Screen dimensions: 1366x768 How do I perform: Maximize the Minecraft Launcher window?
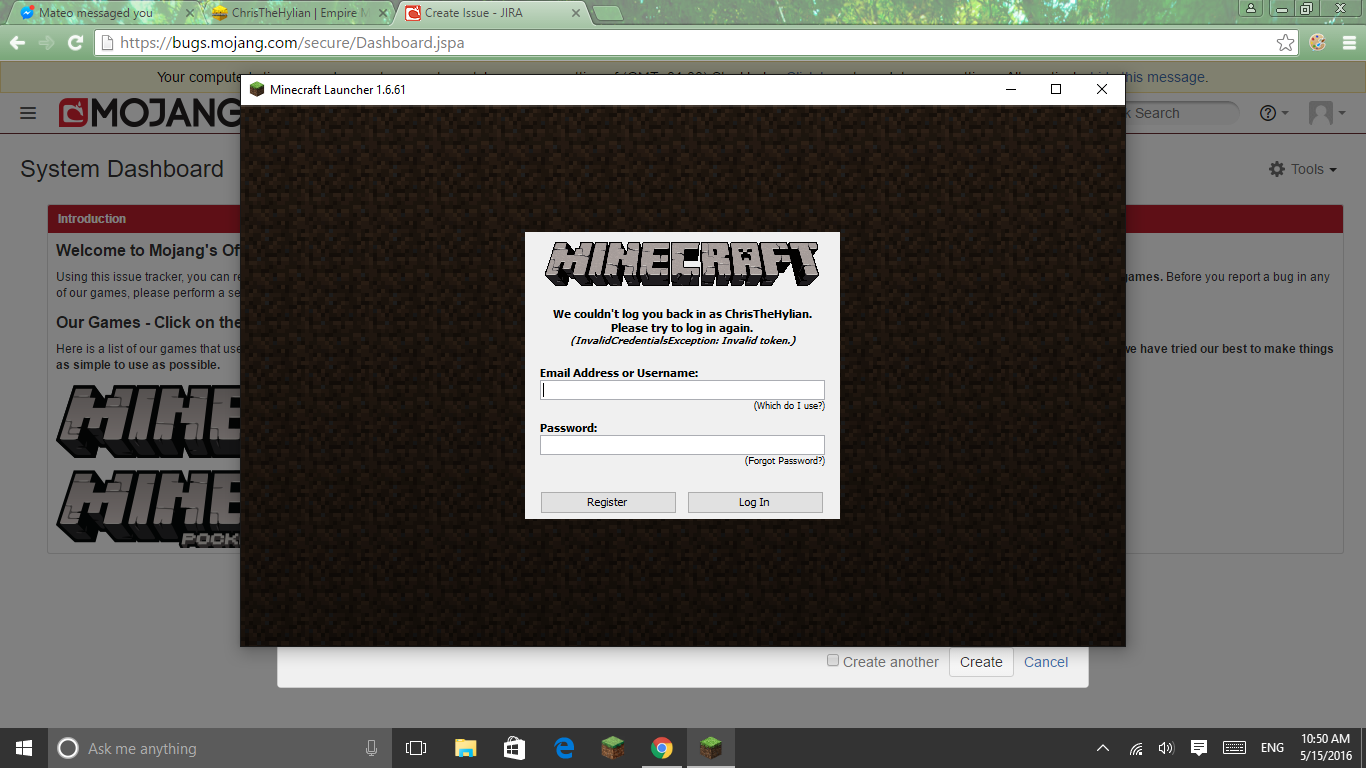coord(1056,89)
